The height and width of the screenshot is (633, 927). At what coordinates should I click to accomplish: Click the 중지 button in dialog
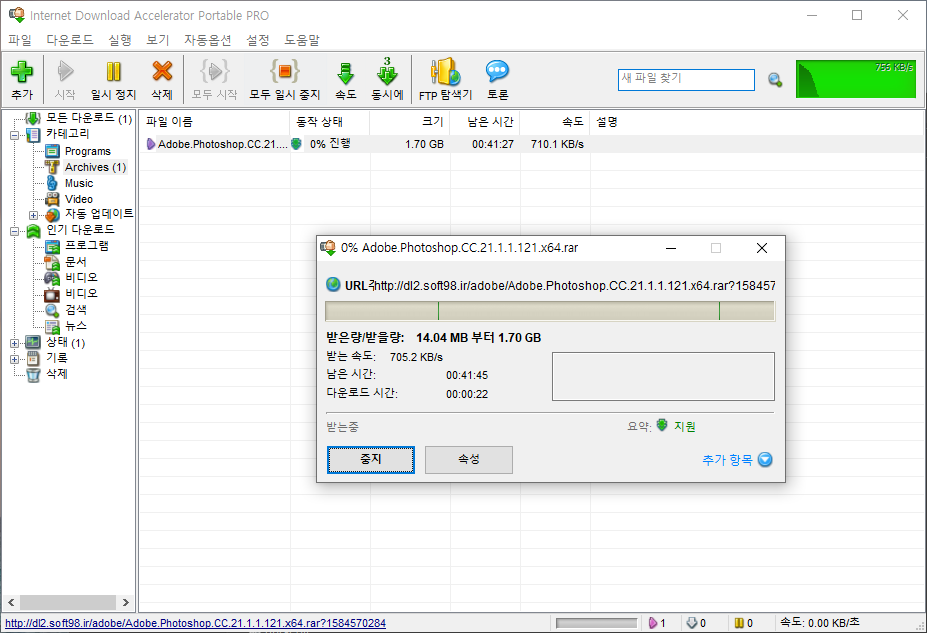(x=371, y=459)
